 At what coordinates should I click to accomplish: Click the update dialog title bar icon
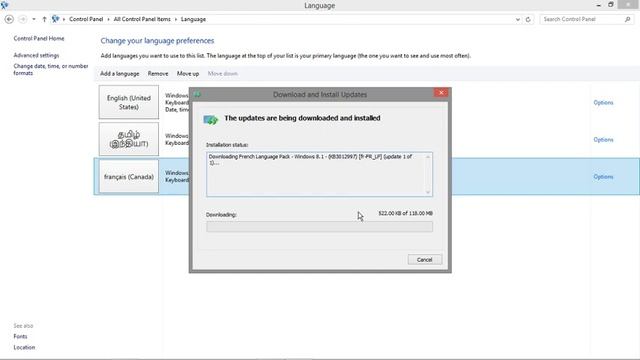point(197,94)
